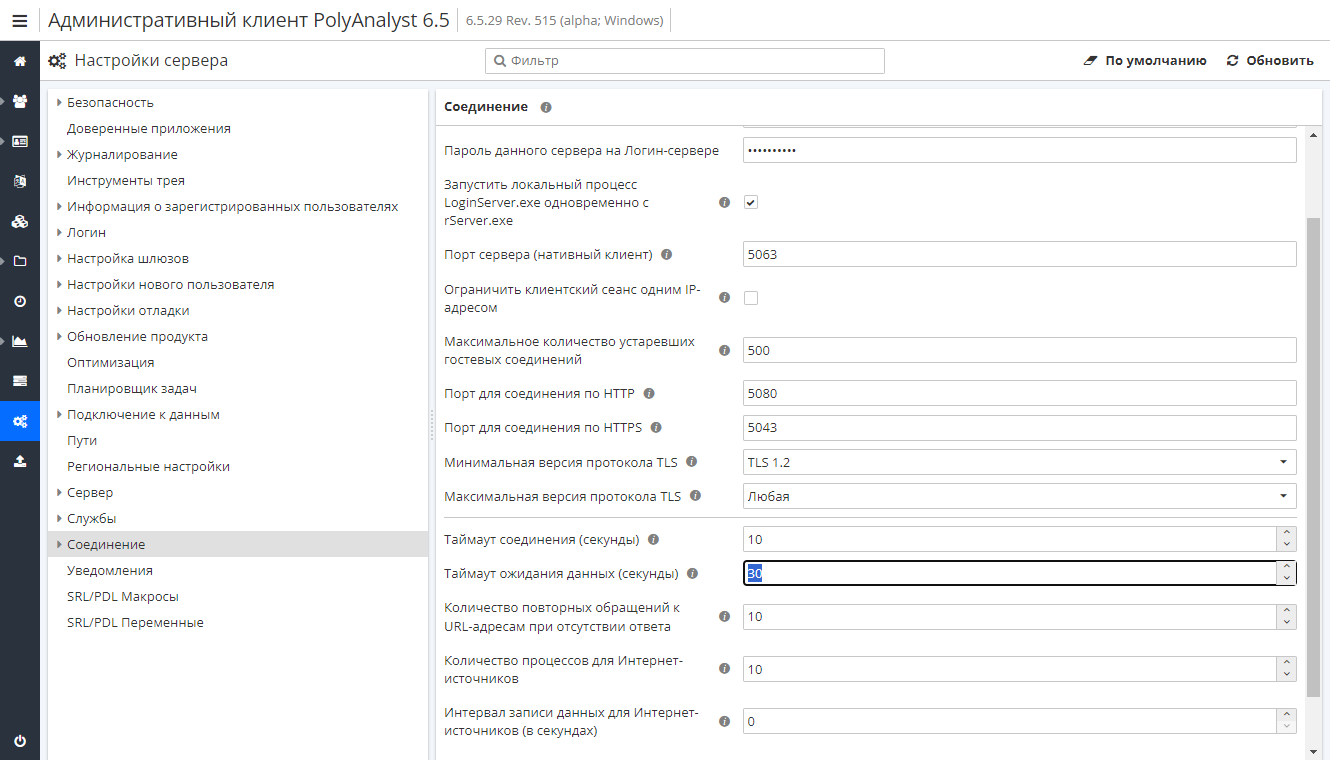Expand the Безопасность tree node
The height and width of the screenshot is (760, 1330).
(59, 102)
